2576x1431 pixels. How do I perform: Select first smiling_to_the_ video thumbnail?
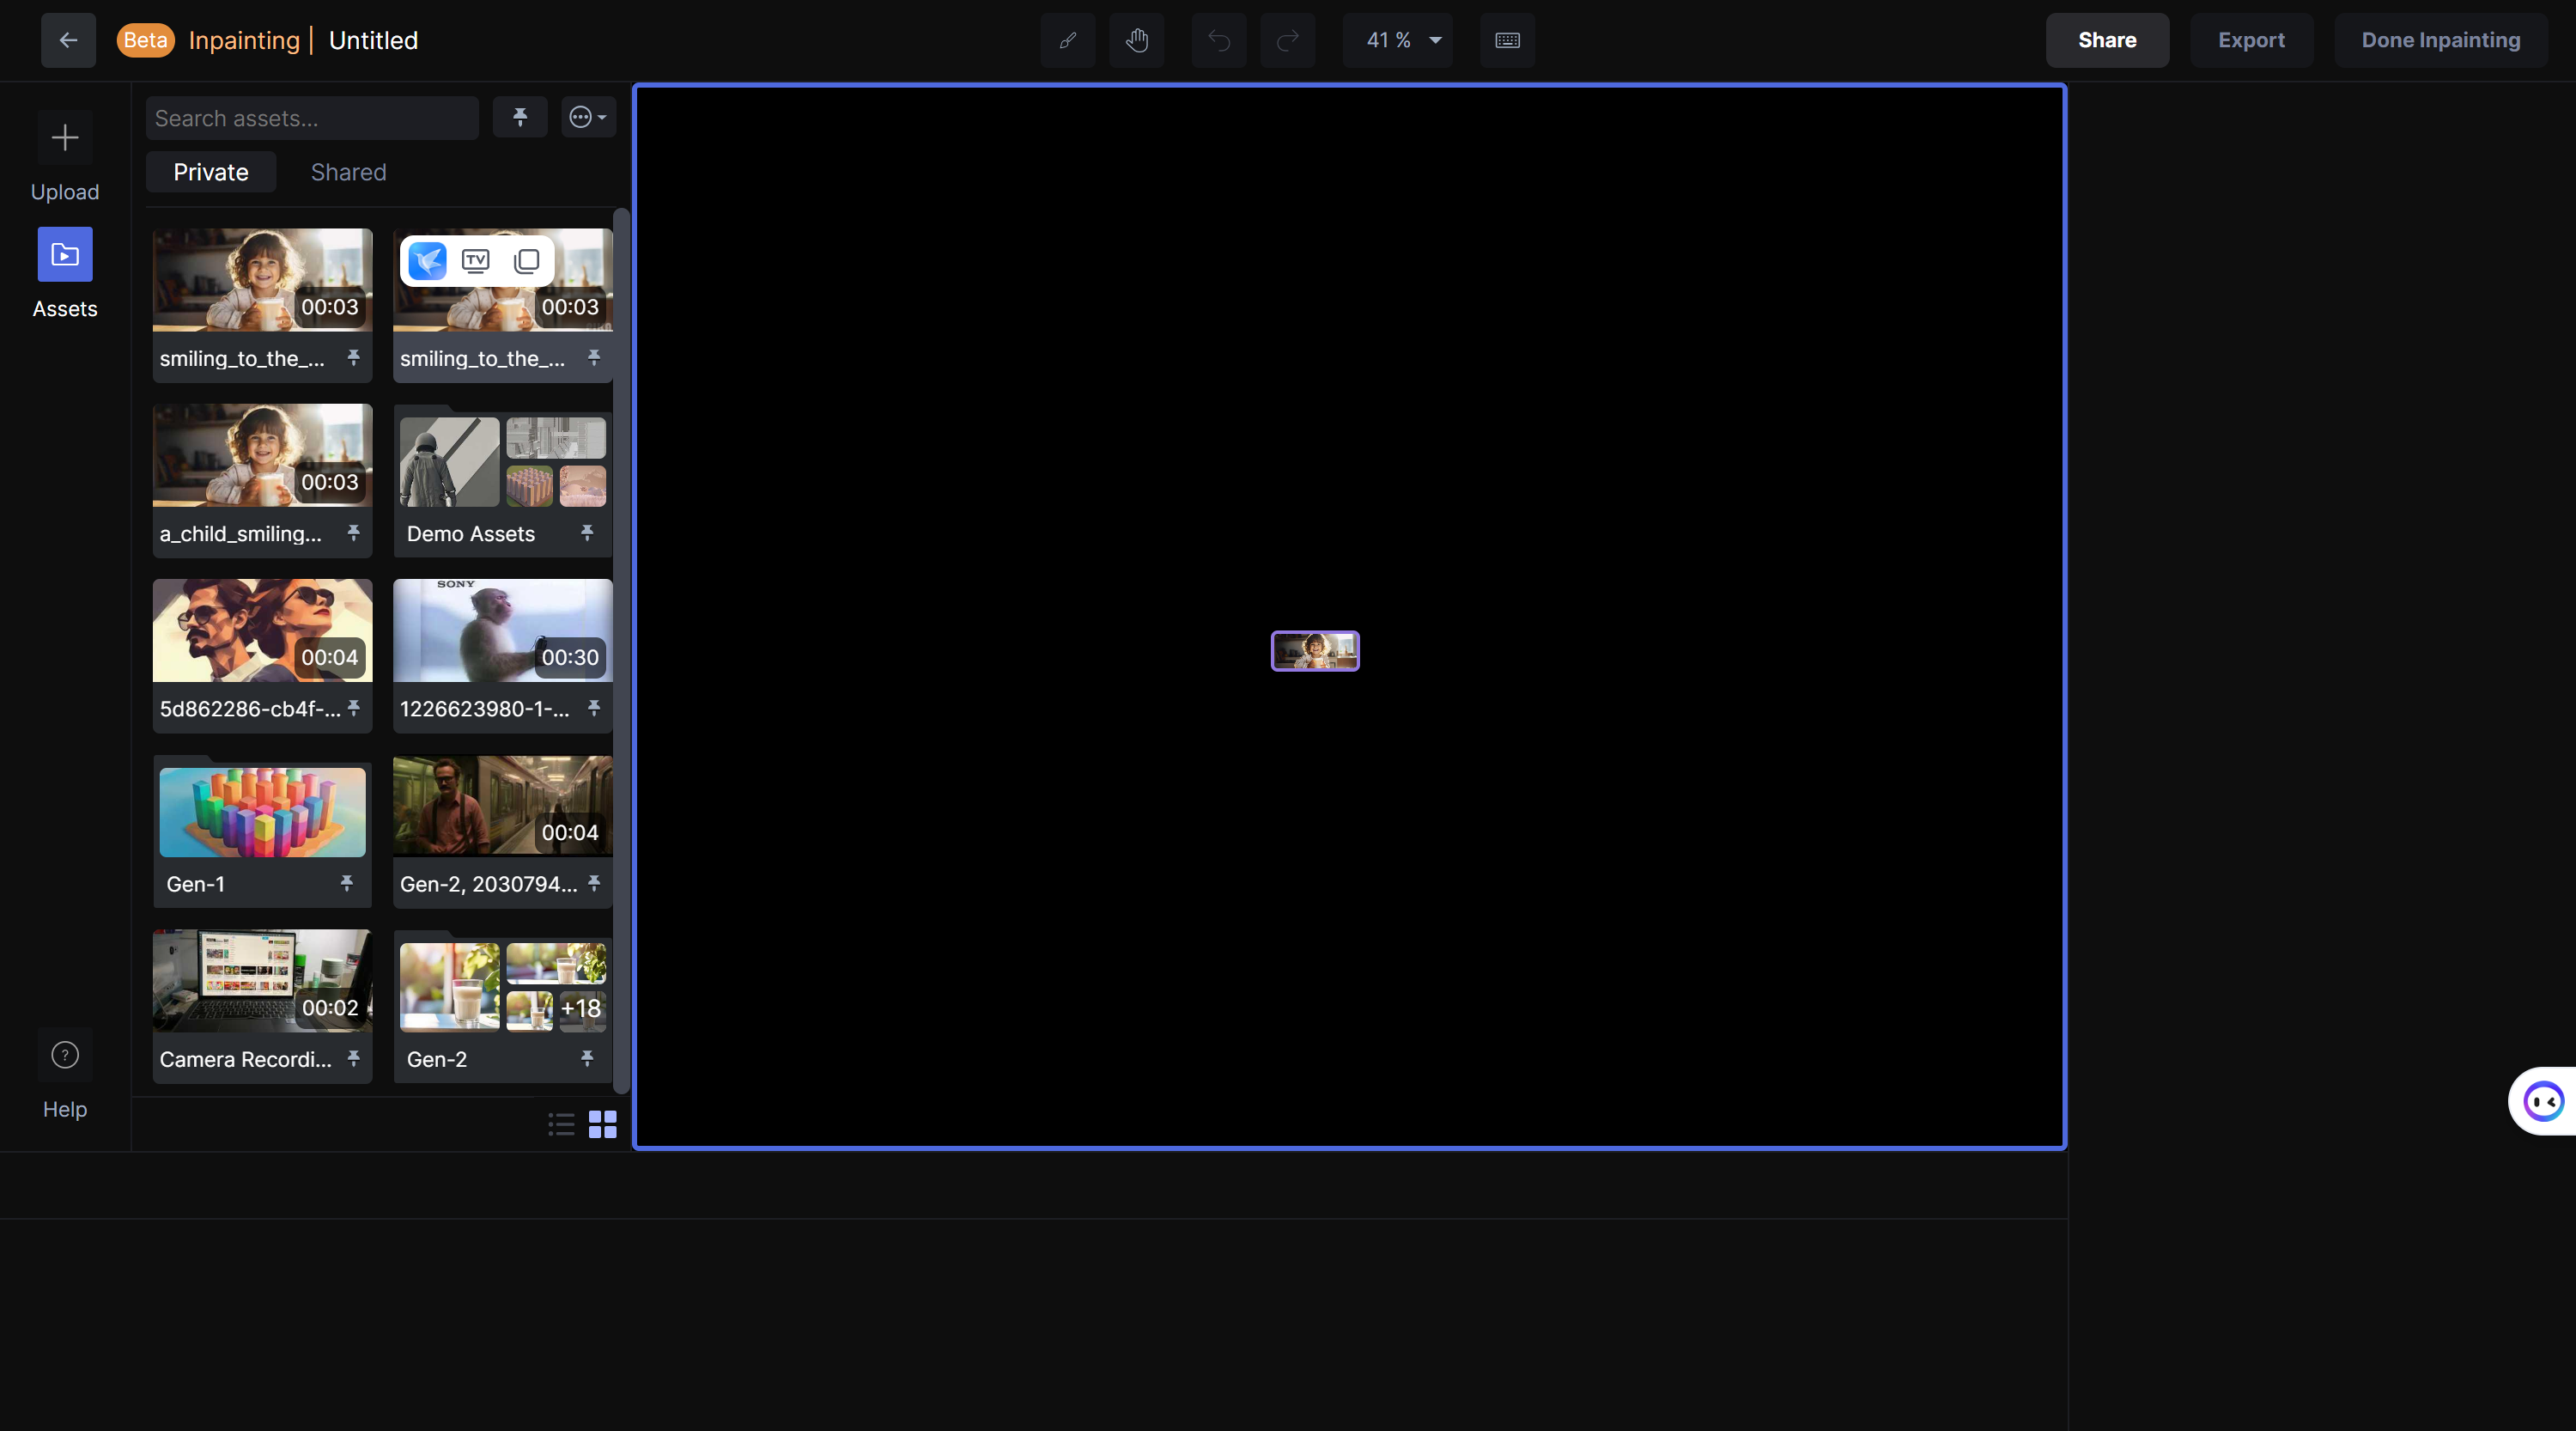pyautogui.click(x=262, y=280)
